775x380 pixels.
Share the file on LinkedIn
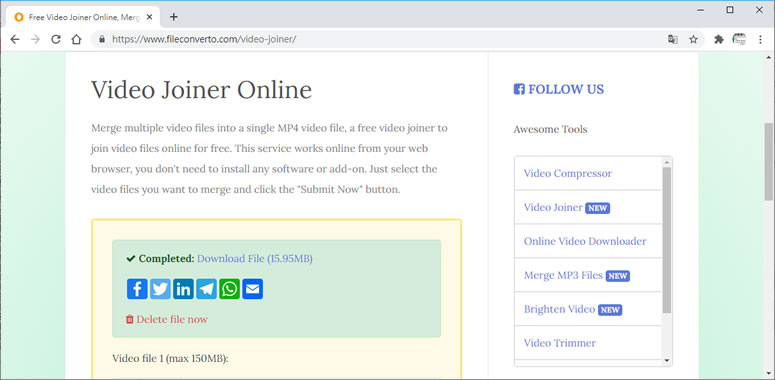tap(183, 289)
